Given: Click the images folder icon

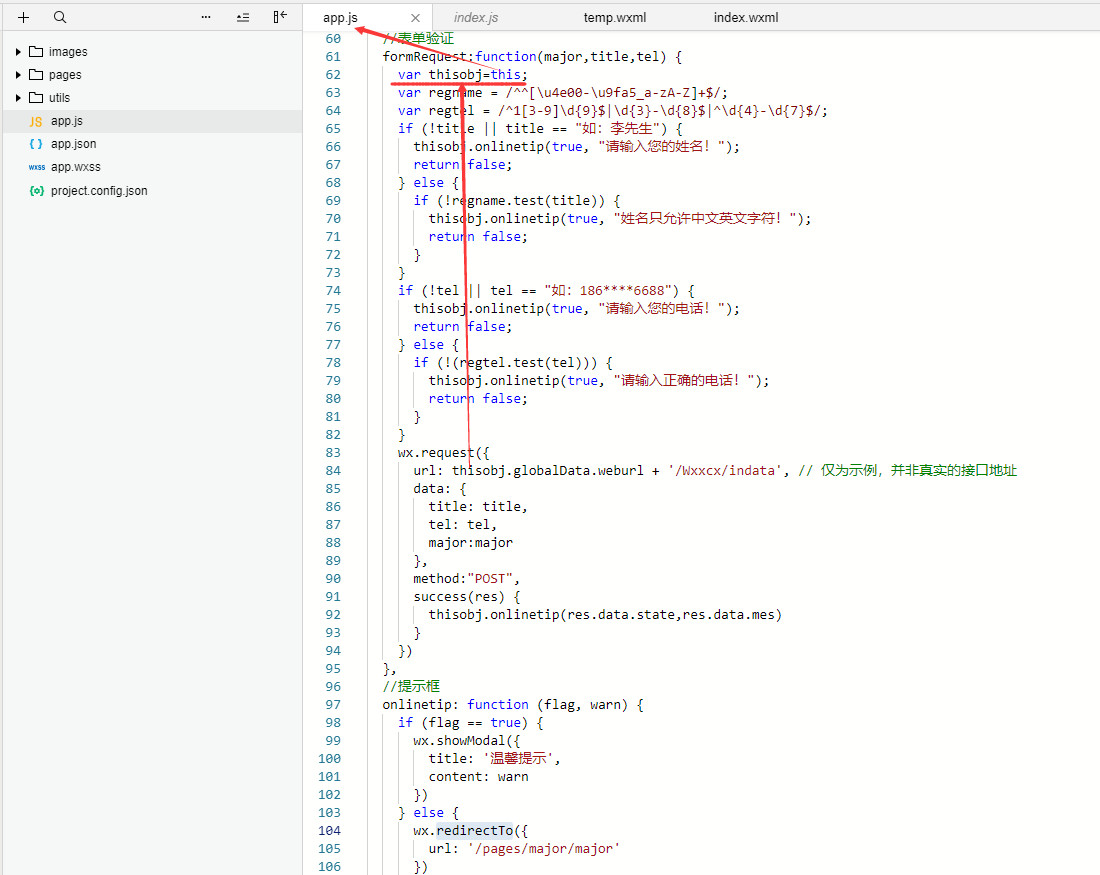Looking at the screenshot, I should click(36, 52).
